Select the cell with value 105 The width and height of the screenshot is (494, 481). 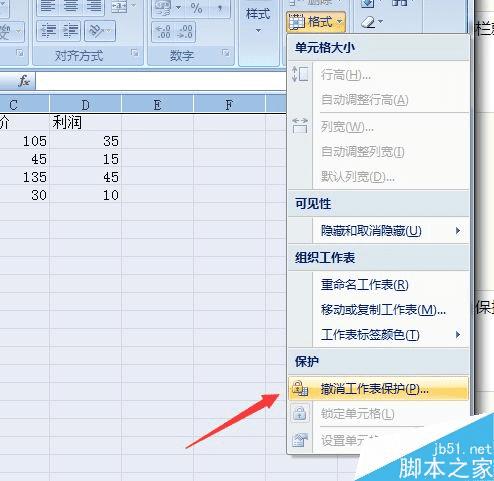(24, 141)
